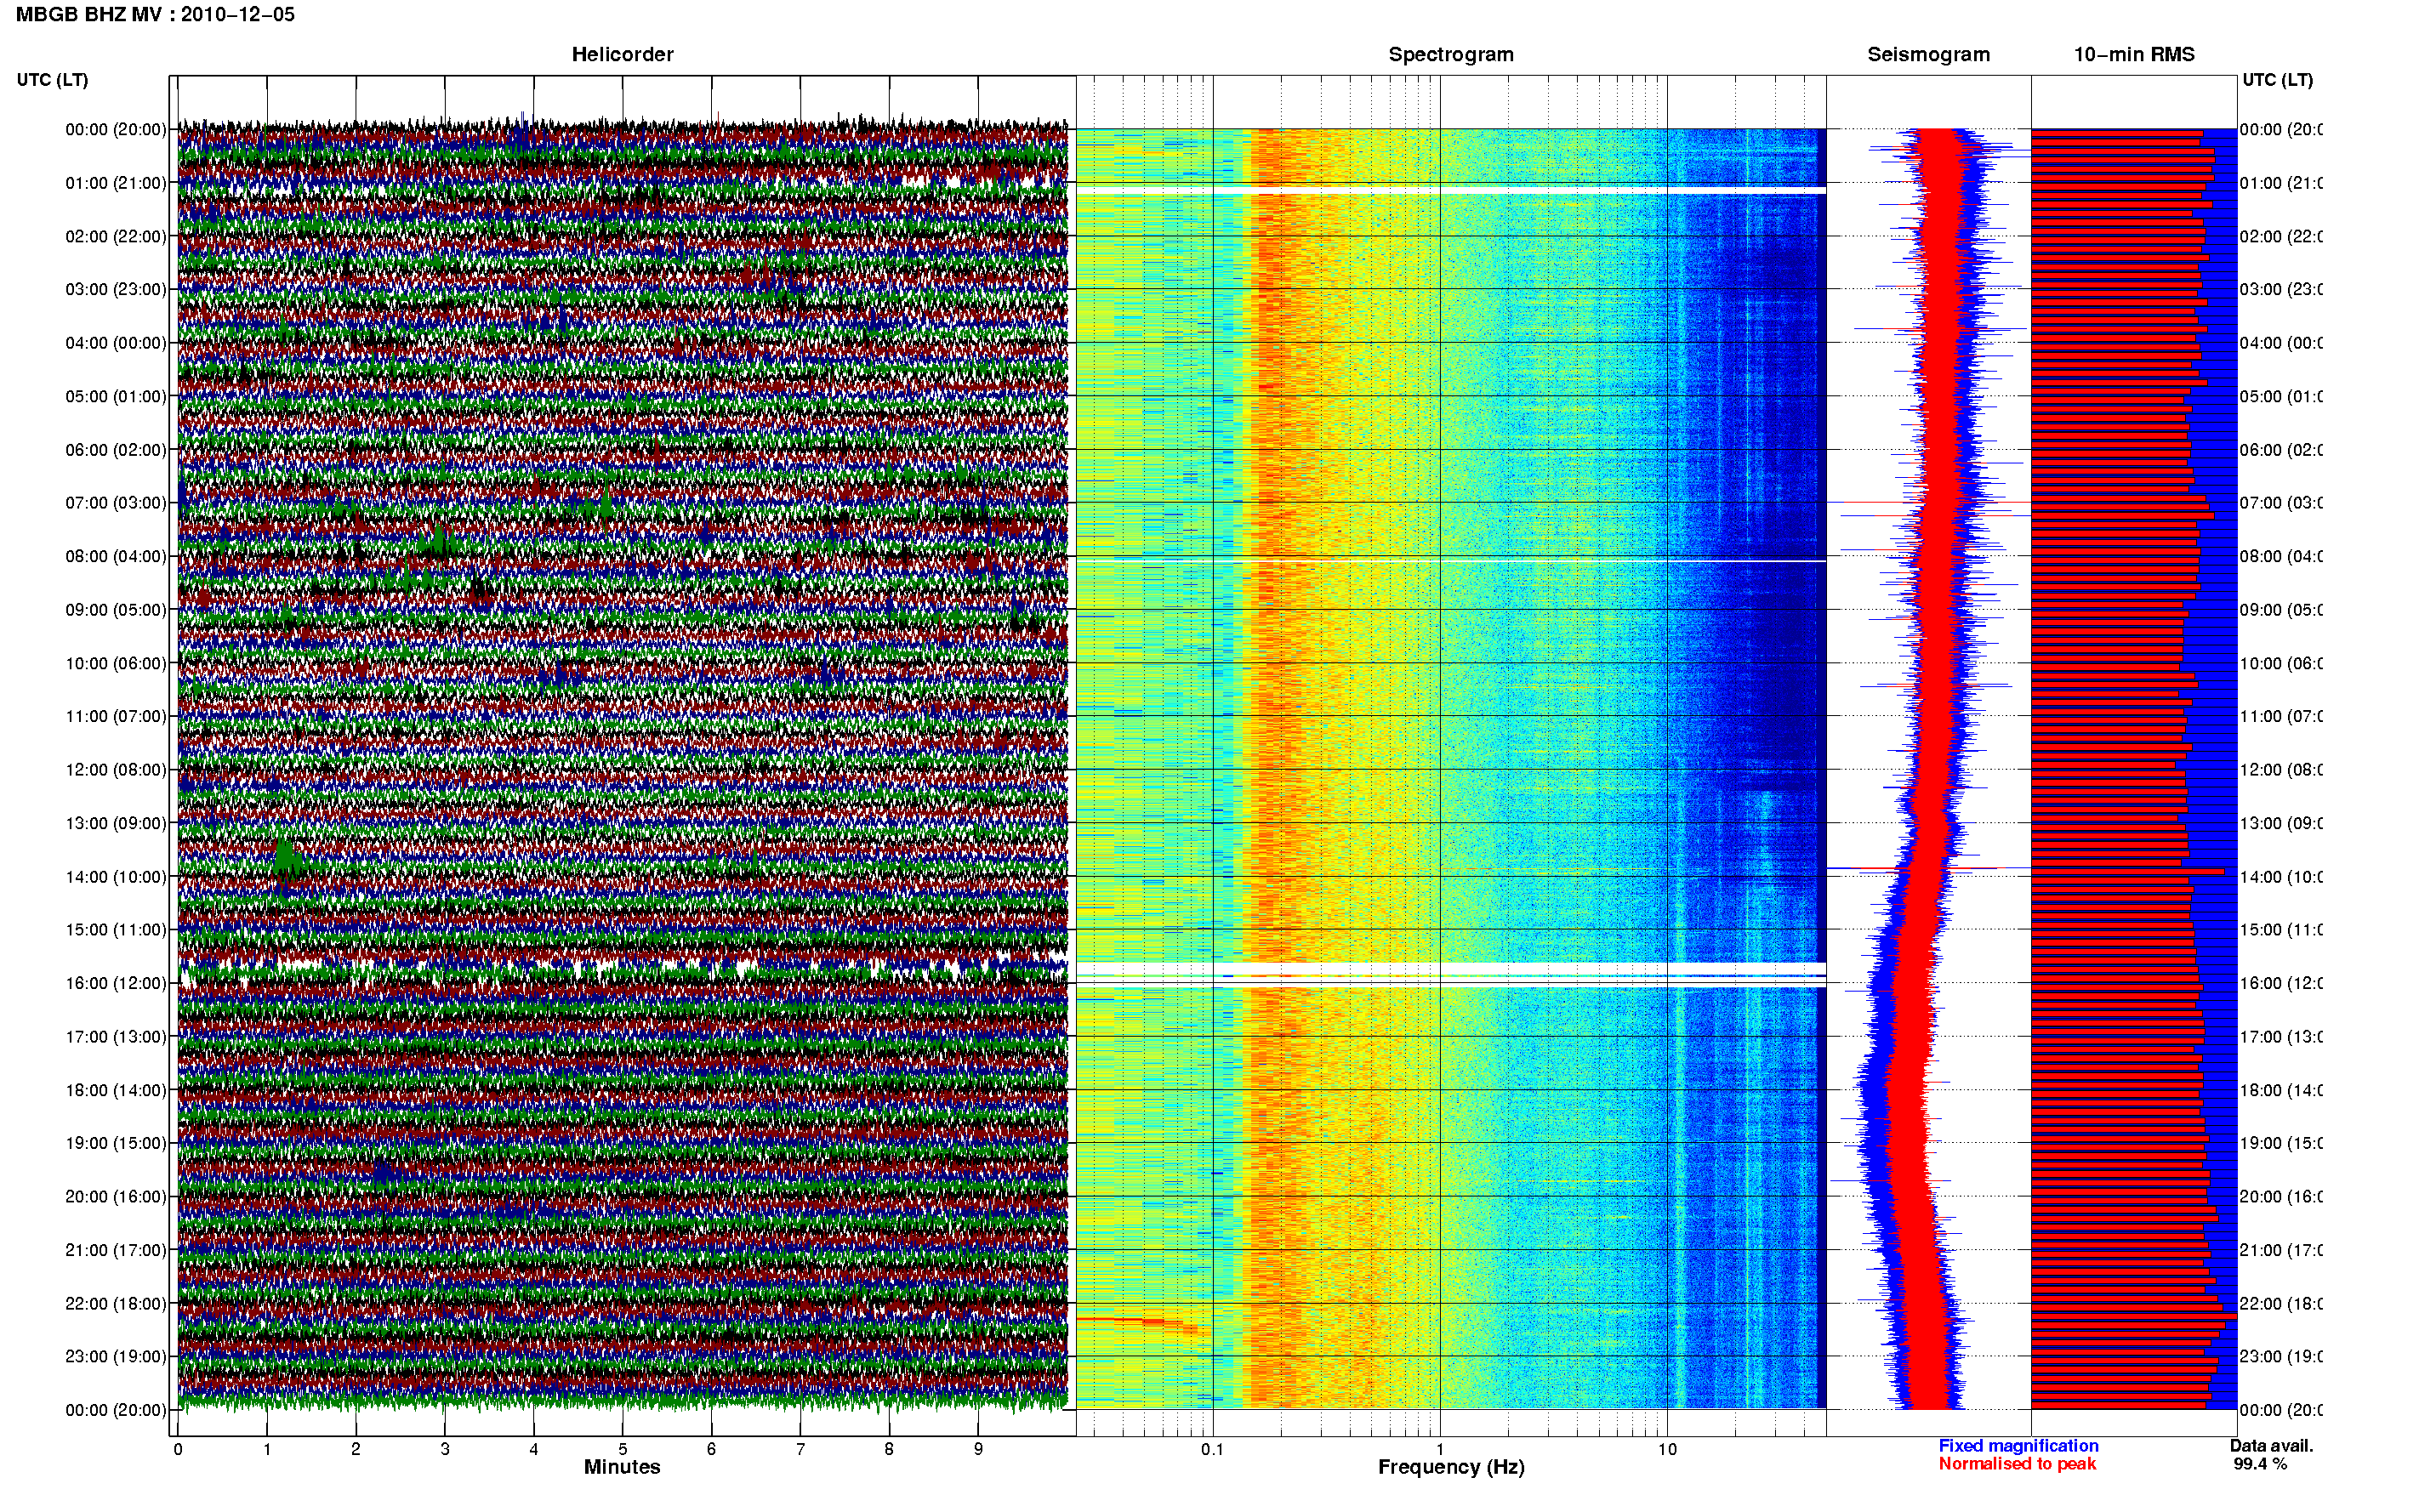The image size is (2419, 1512).
Task: Click the left time label '06:00 (02:00)'
Action: (116, 450)
